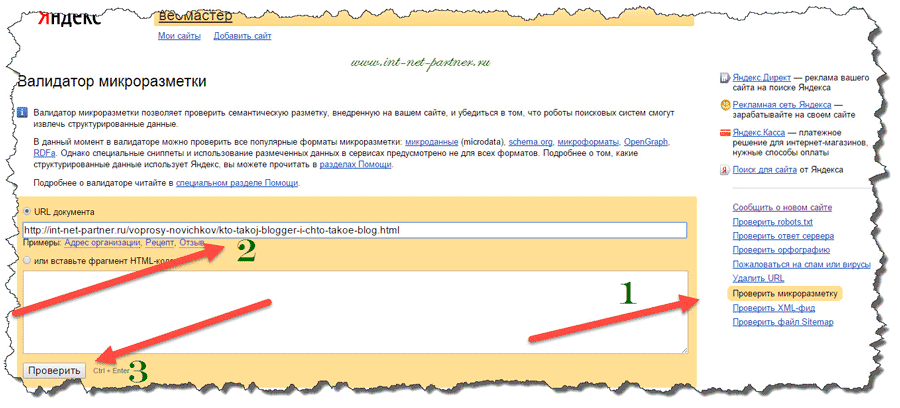Open Проверить файл Sitemap
This screenshot has height=408, width=900.
point(783,322)
